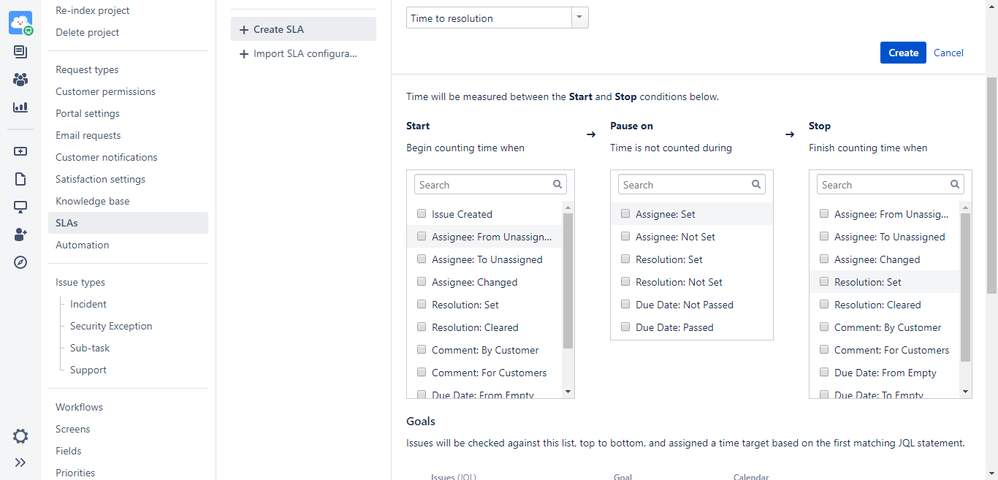Image resolution: width=998 pixels, height=480 pixels.
Task: Check Issue Created in Start list
Action: pos(422,214)
